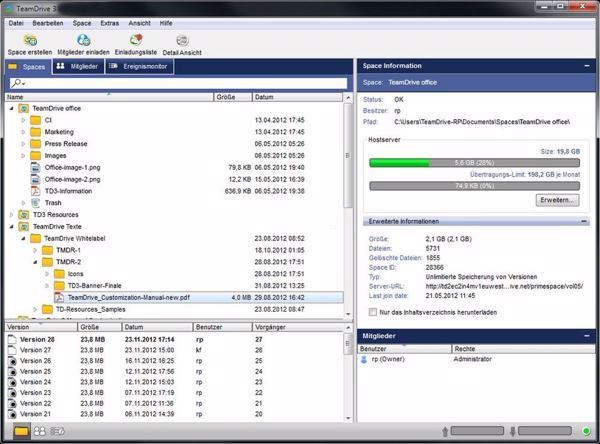Sort file list by Datum column
The width and height of the screenshot is (600, 444).
click(x=297, y=97)
